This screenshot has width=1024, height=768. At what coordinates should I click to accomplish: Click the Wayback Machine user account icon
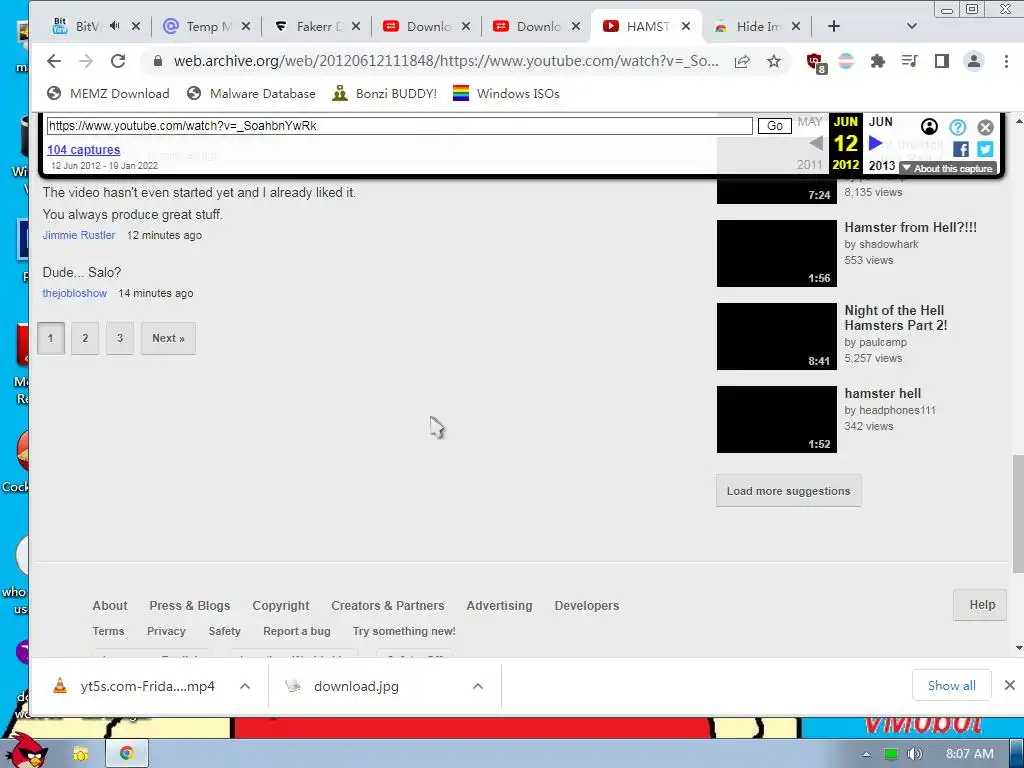click(929, 127)
